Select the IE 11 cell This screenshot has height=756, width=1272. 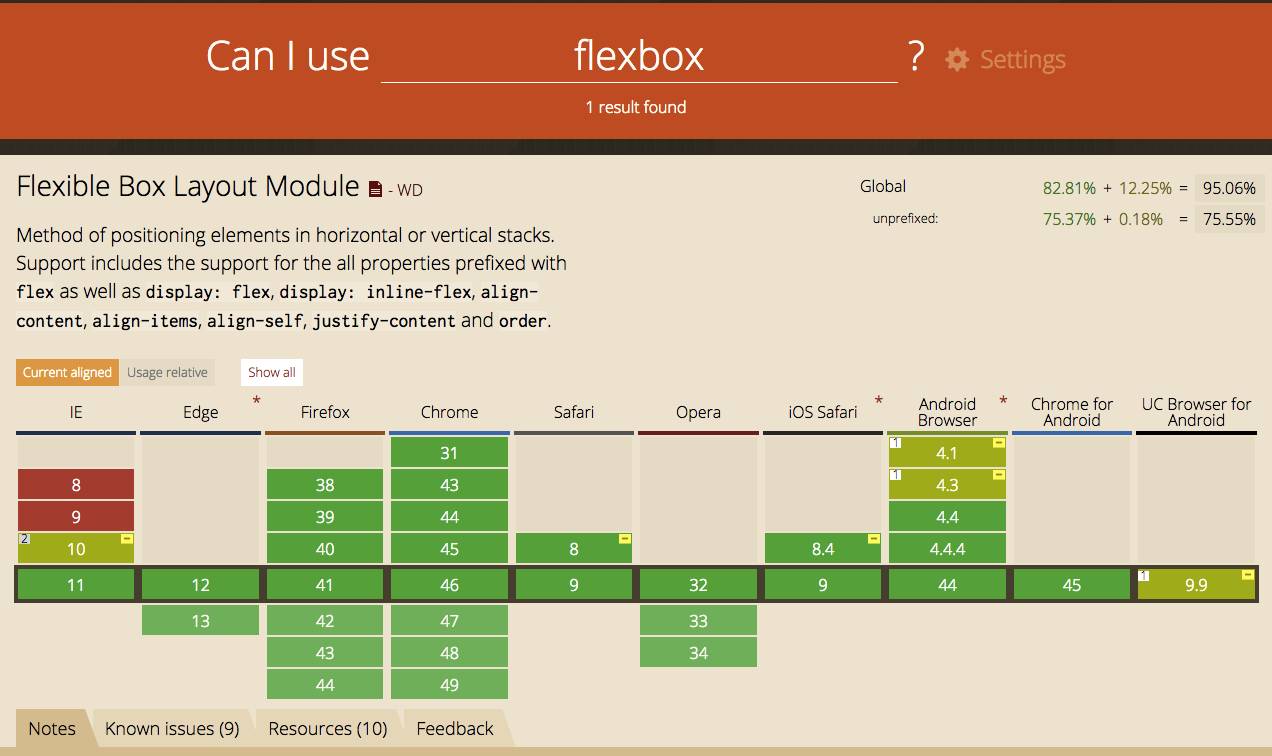point(76,585)
